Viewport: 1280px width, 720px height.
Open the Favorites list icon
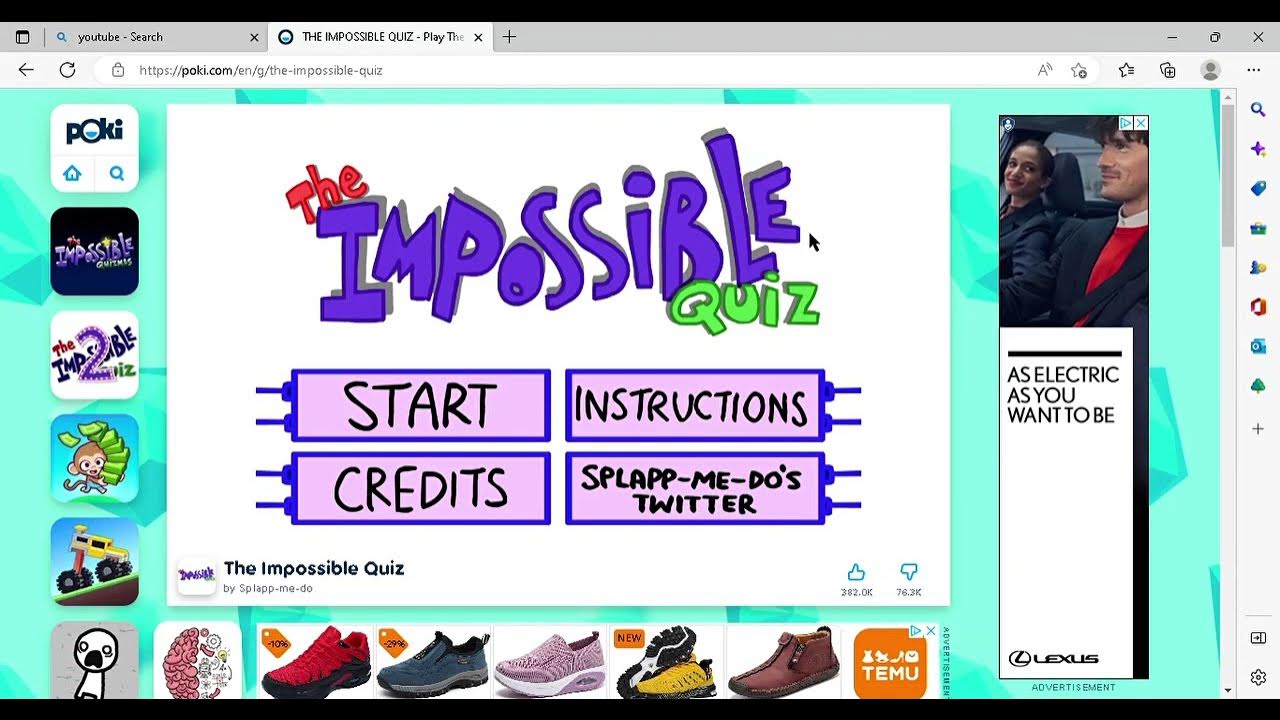(1126, 70)
